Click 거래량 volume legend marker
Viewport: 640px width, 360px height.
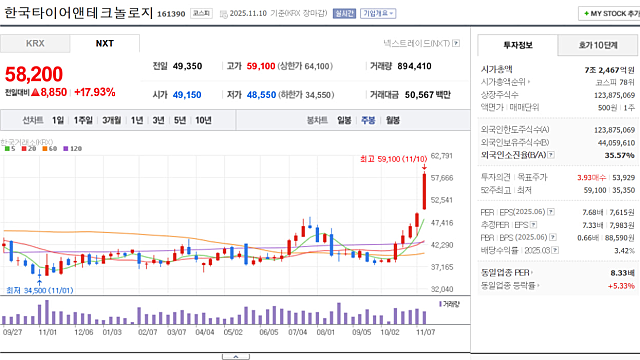(x=440, y=304)
